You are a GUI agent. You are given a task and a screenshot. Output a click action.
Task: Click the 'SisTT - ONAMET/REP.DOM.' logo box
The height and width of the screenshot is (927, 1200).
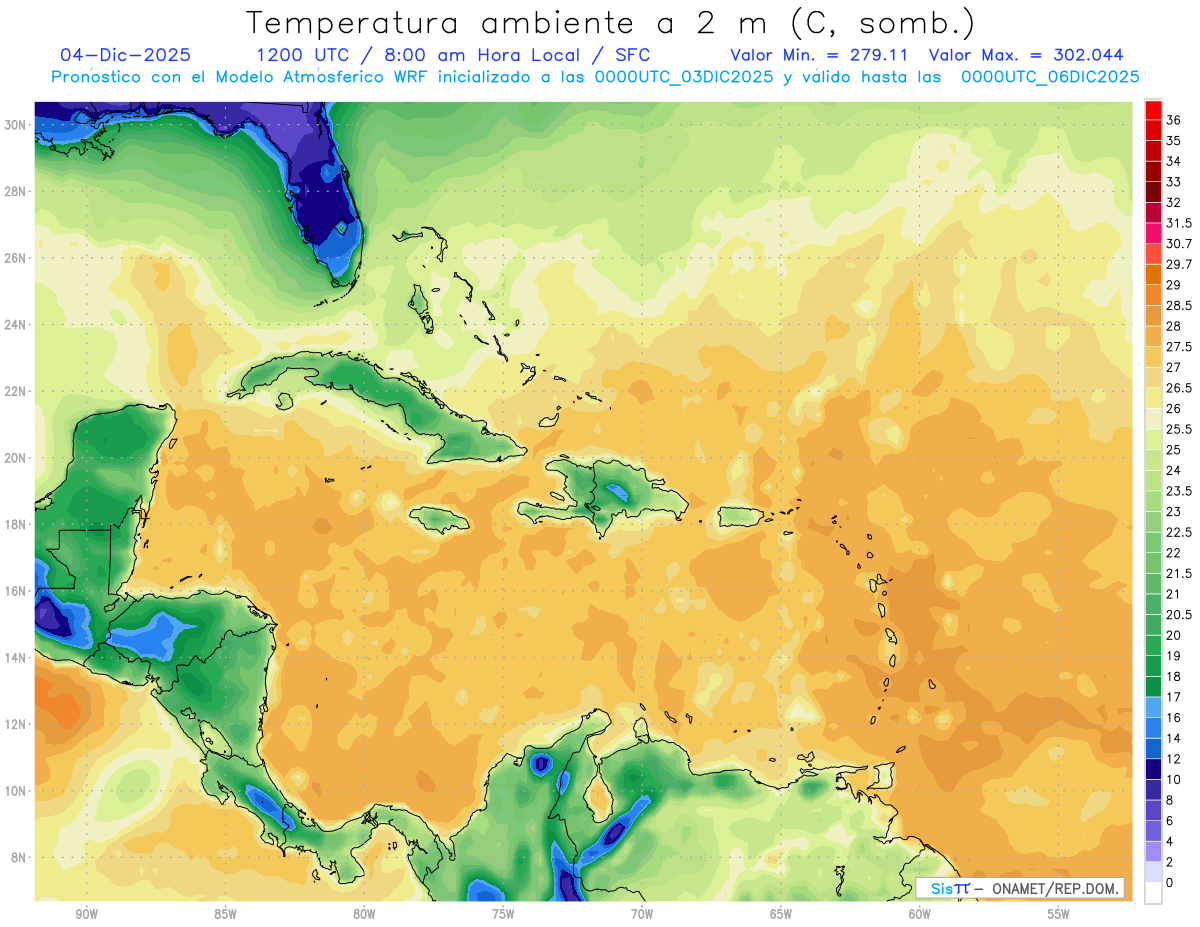pos(1020,888)
